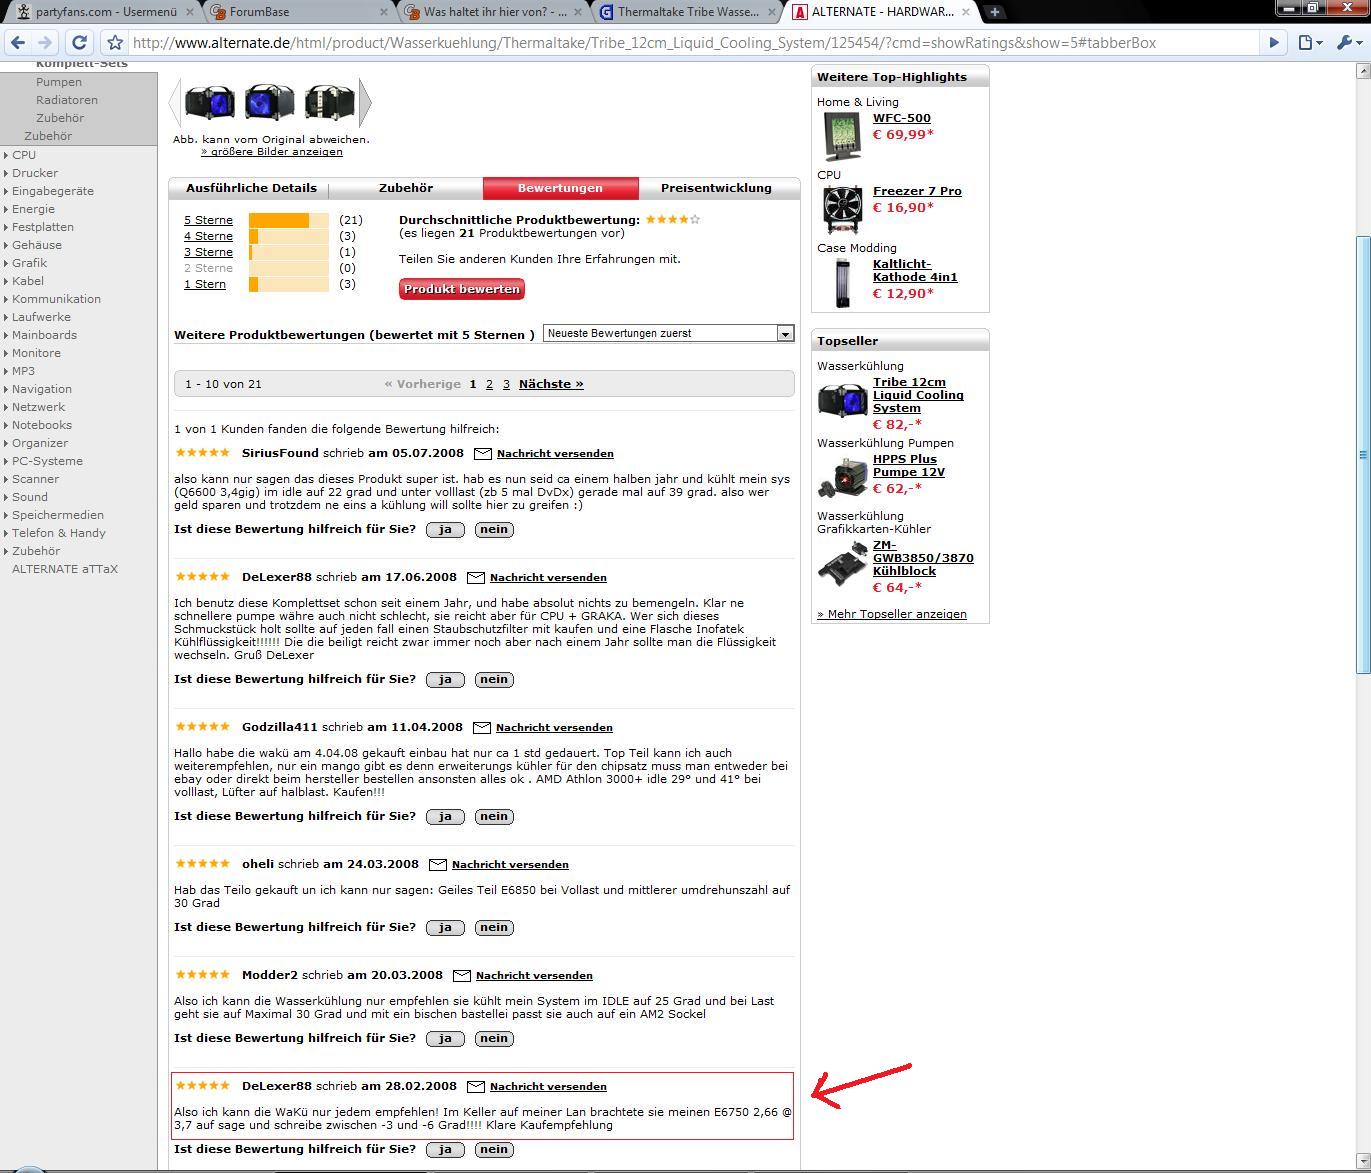Switch to the ForumBase tab

pyautogui.click(x=300, y=12)
